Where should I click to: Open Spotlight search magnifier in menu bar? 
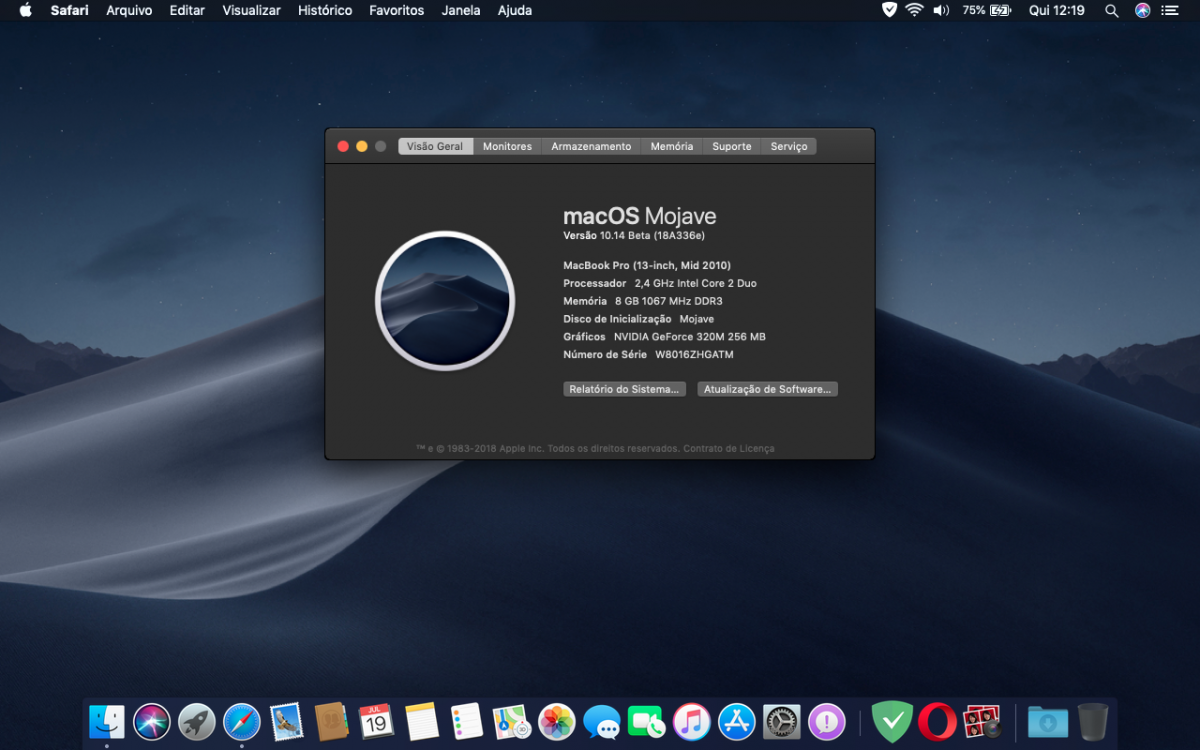[x=1112, y=10]
